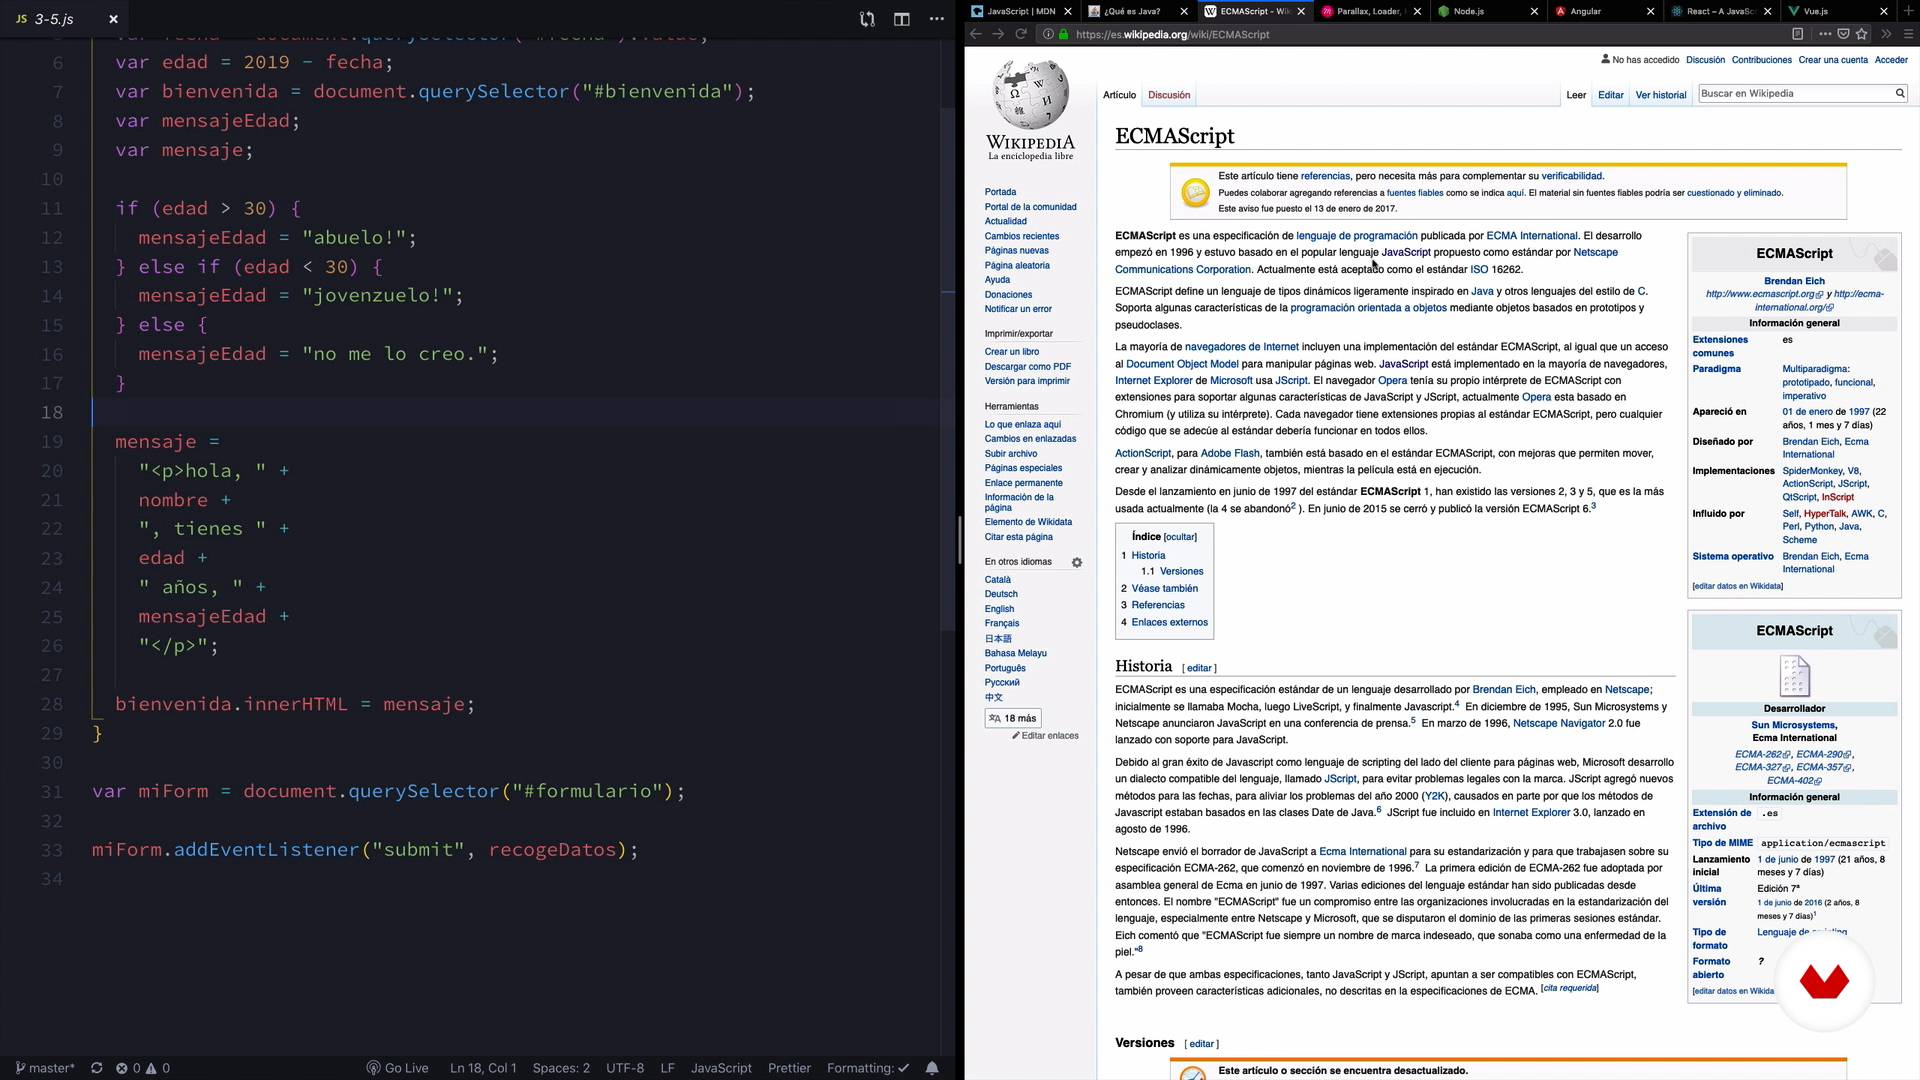
Task: Save page to Pocket icon
Action: [1843, 34]
